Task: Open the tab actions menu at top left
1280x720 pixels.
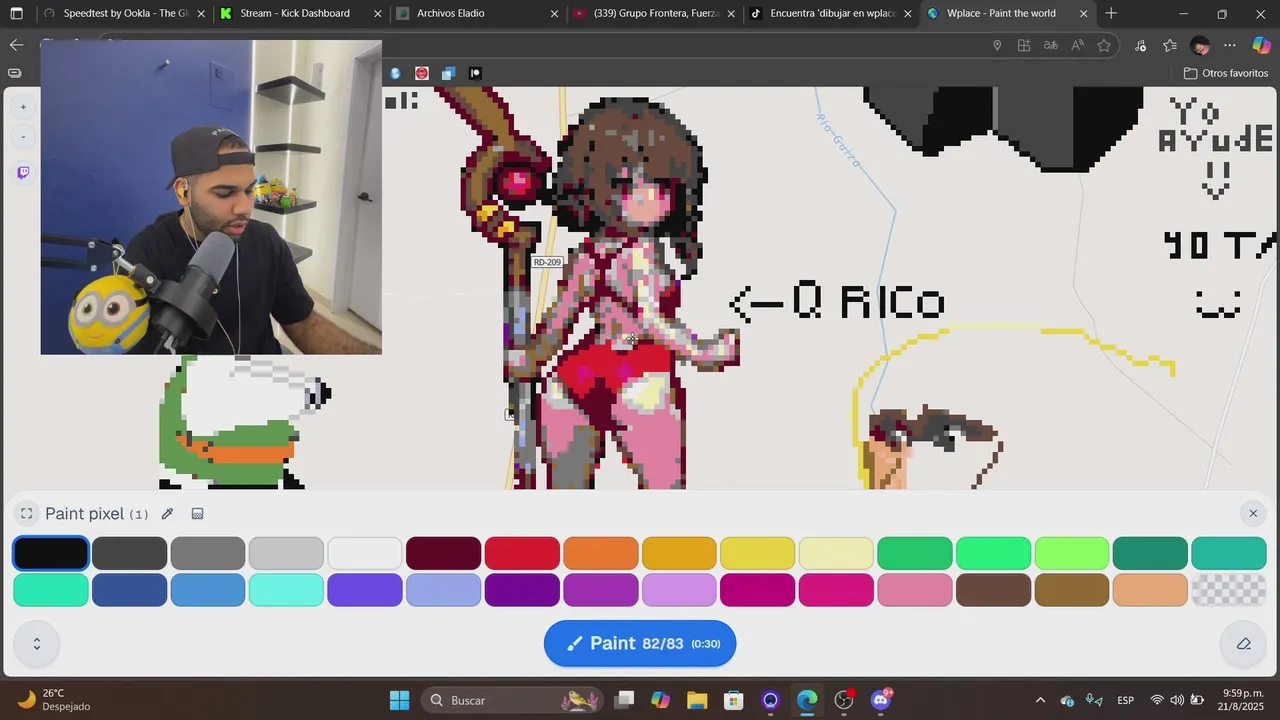Action: point(16,14)
